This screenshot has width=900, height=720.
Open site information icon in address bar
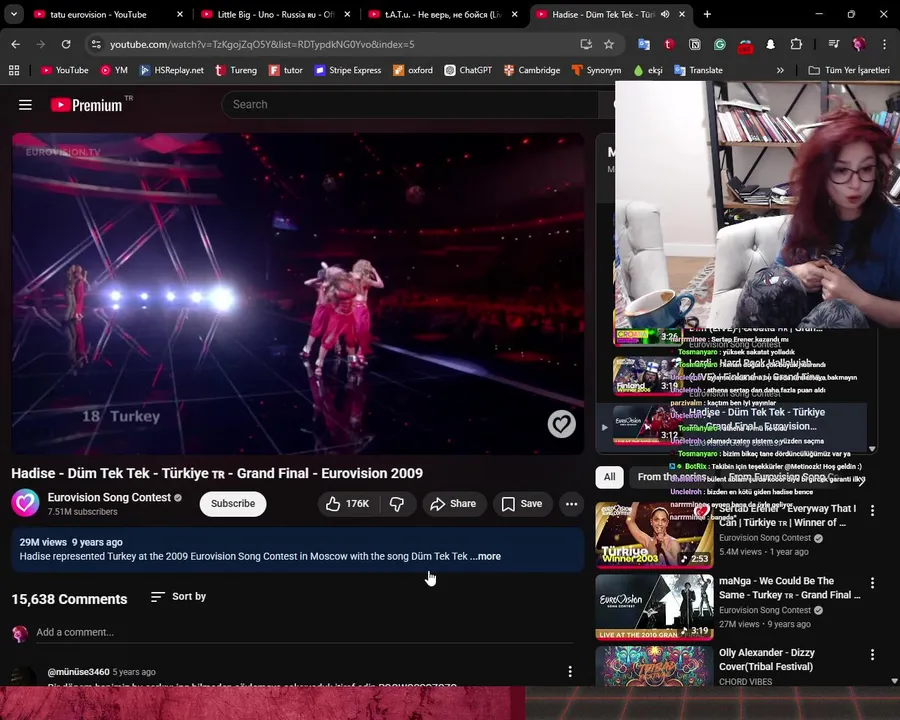pos(96,44)
